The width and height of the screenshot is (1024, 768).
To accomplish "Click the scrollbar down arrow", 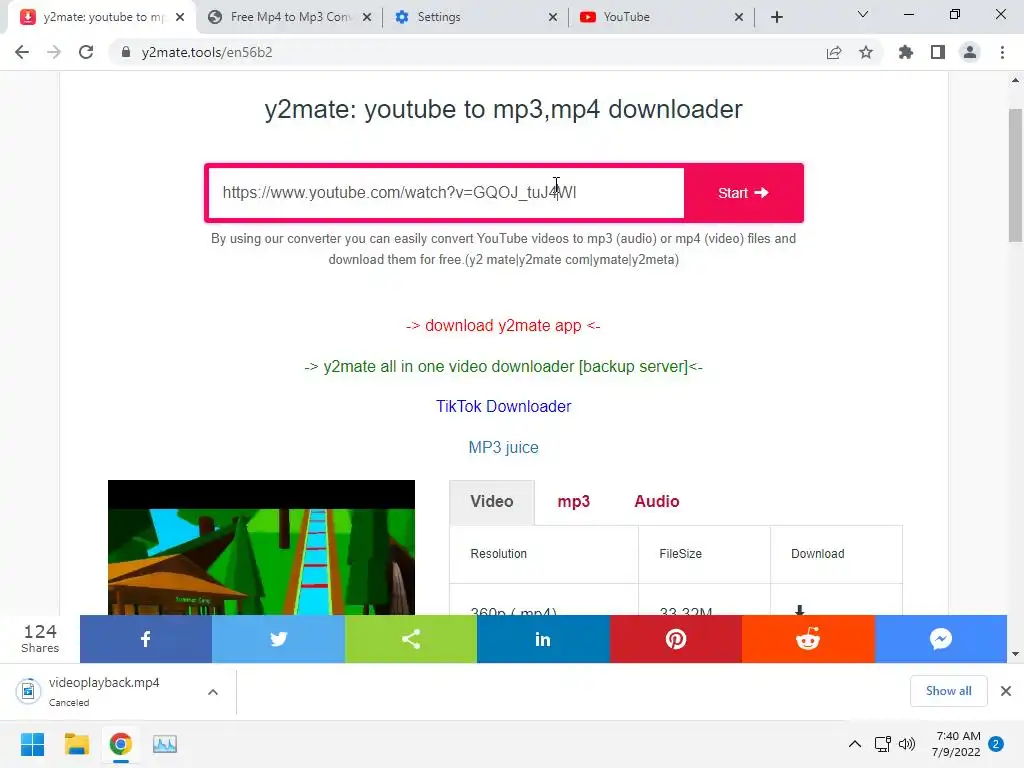I will pos(1015,654).
